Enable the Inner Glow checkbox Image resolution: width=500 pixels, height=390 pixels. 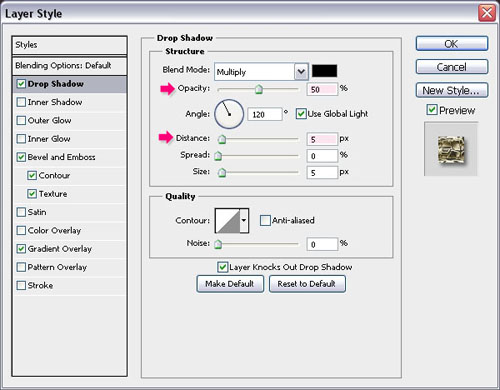[21, 139]
